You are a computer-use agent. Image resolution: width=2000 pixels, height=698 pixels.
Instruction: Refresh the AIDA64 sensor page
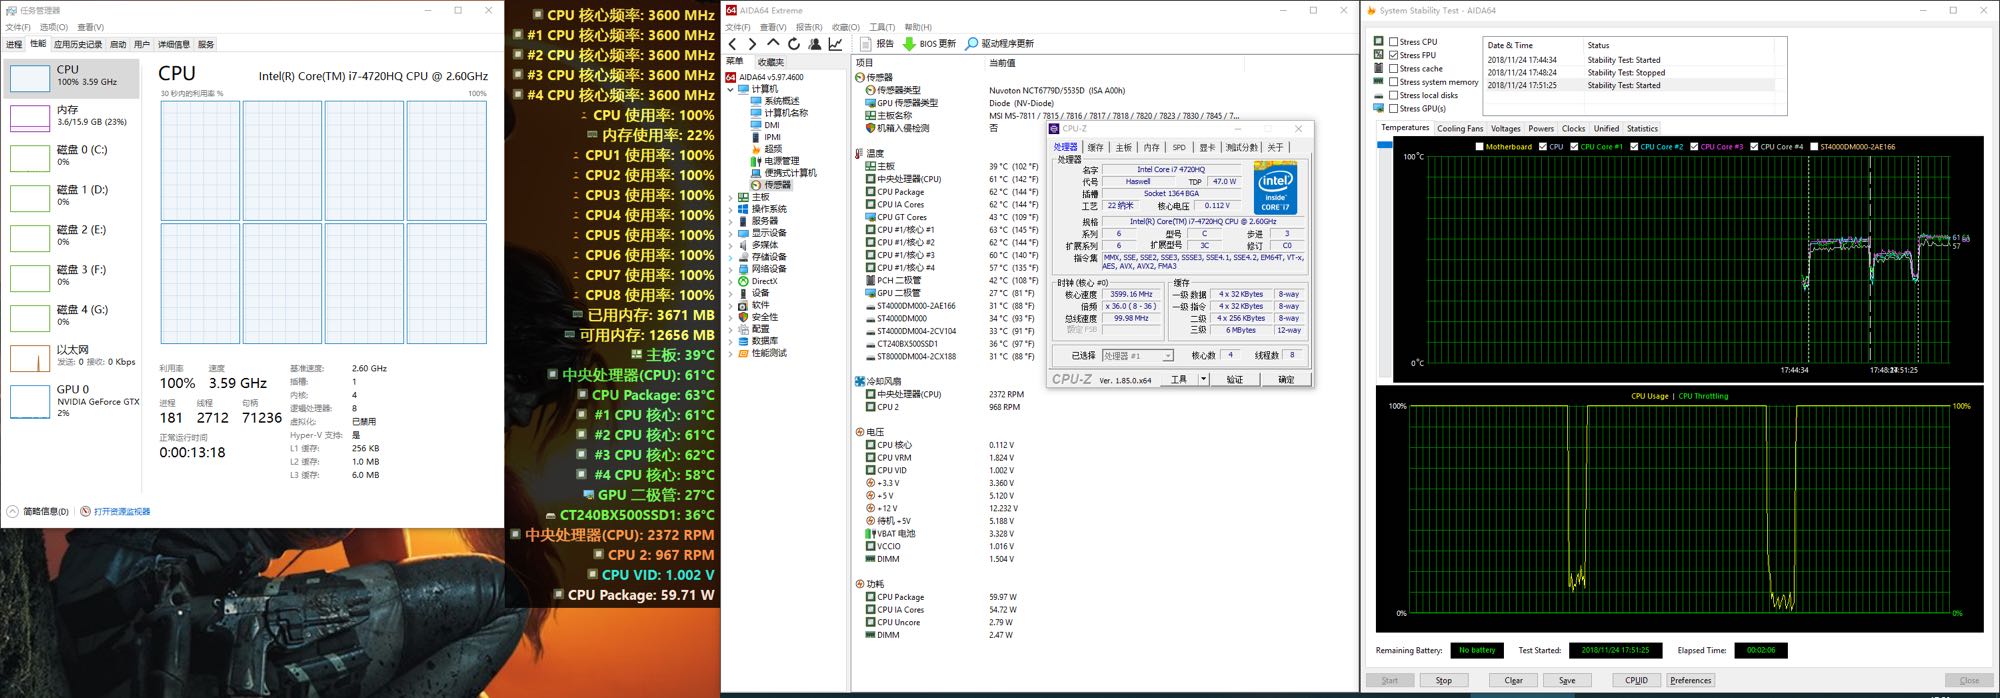pos(794,44)
